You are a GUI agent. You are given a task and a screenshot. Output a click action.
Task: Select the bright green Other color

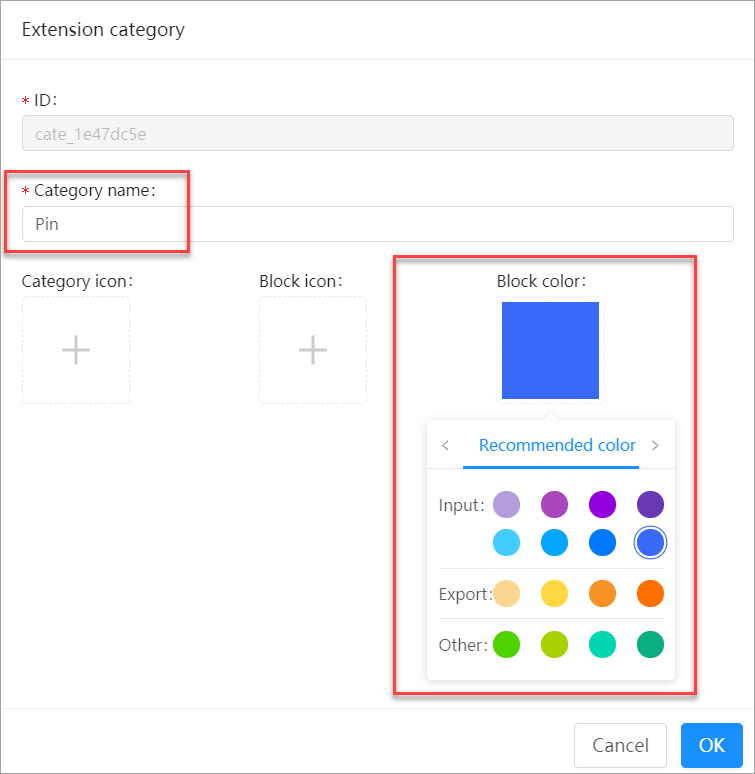point(506,645)
